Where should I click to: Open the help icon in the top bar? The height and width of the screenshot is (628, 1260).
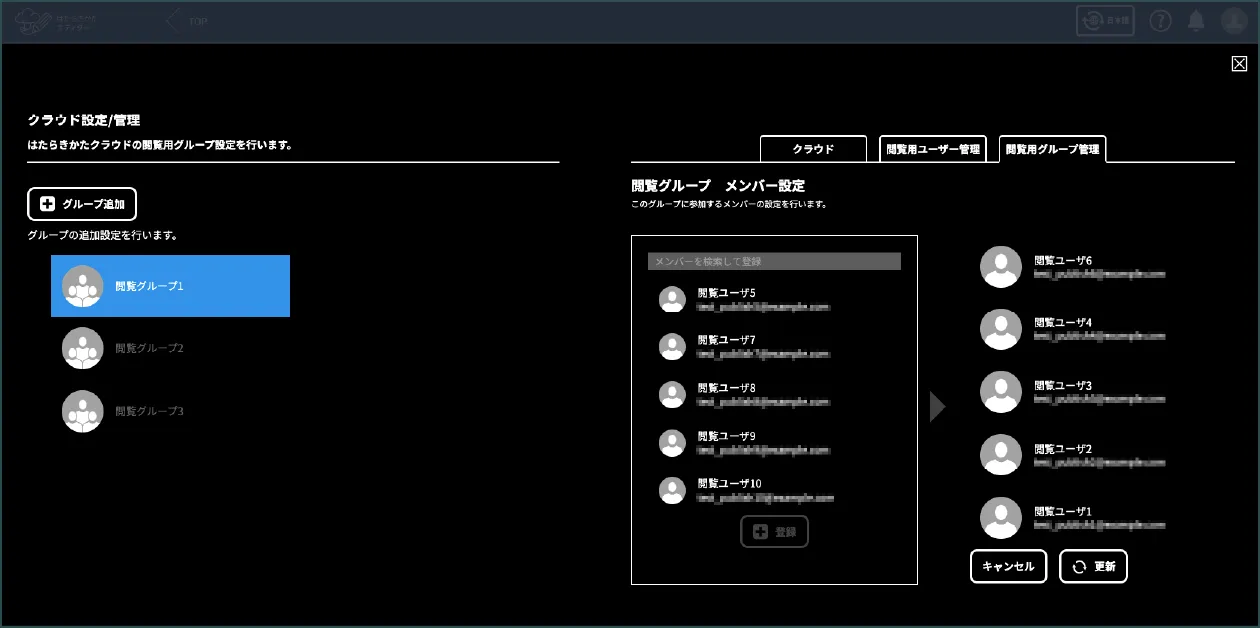pyautogui.click(x=1160, y=20)
